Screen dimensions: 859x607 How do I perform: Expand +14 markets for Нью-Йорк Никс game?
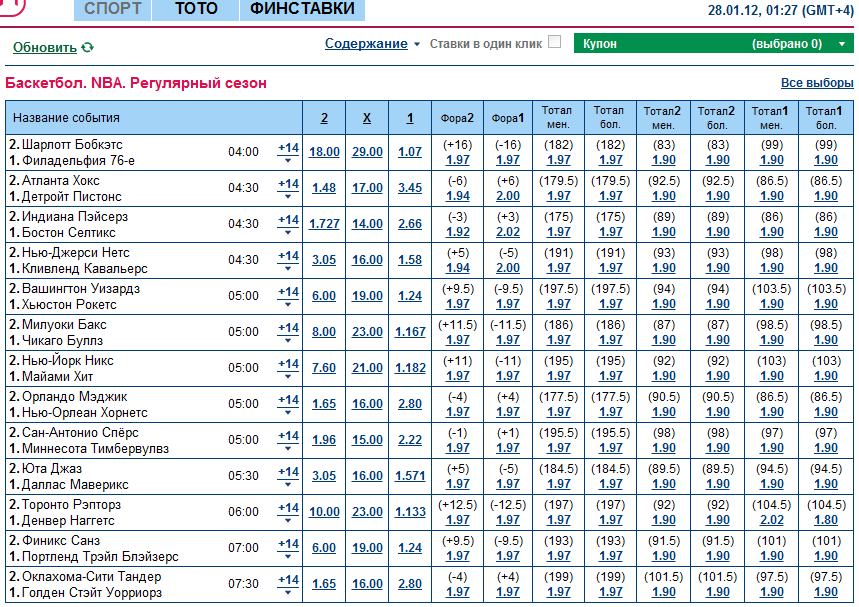pyautogui.click(x=288, y=368)
